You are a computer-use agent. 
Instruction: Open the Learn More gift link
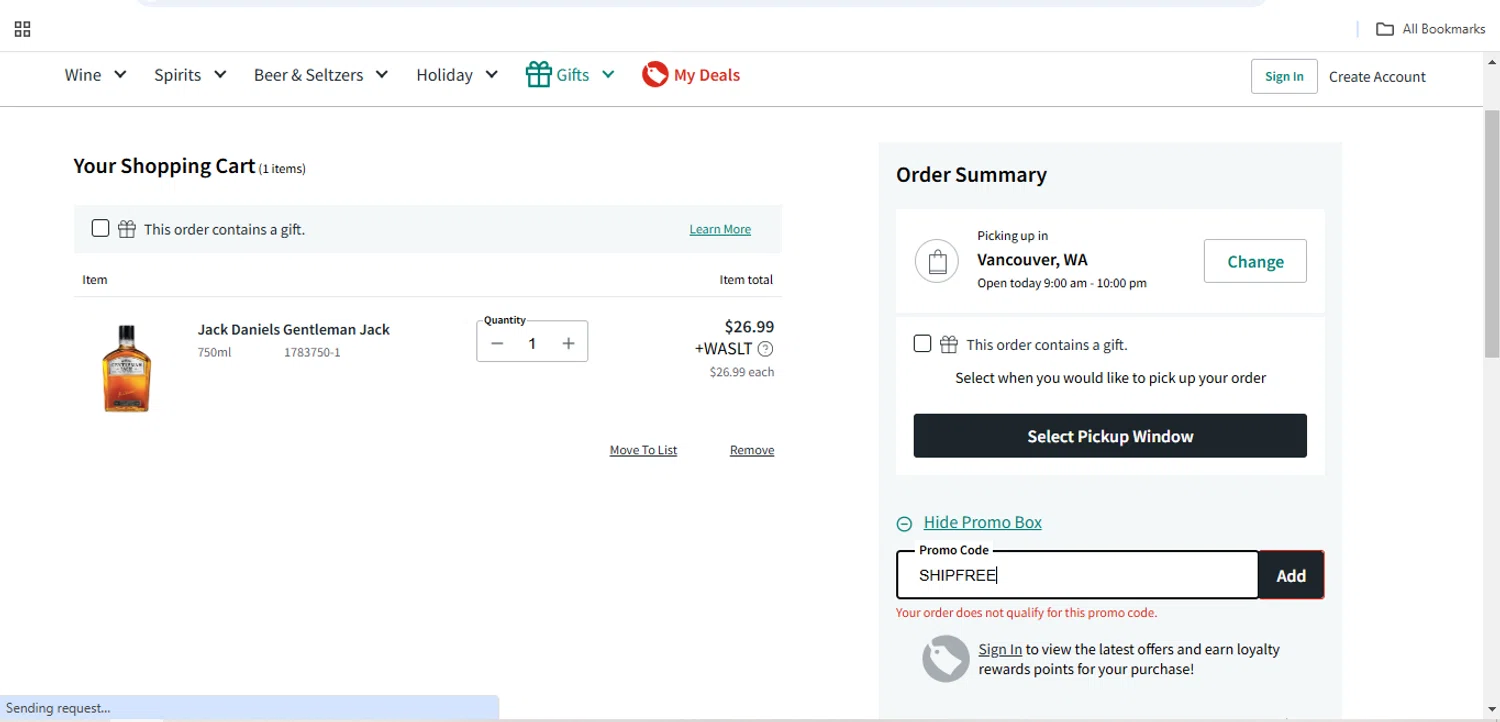tap(720, 229)
